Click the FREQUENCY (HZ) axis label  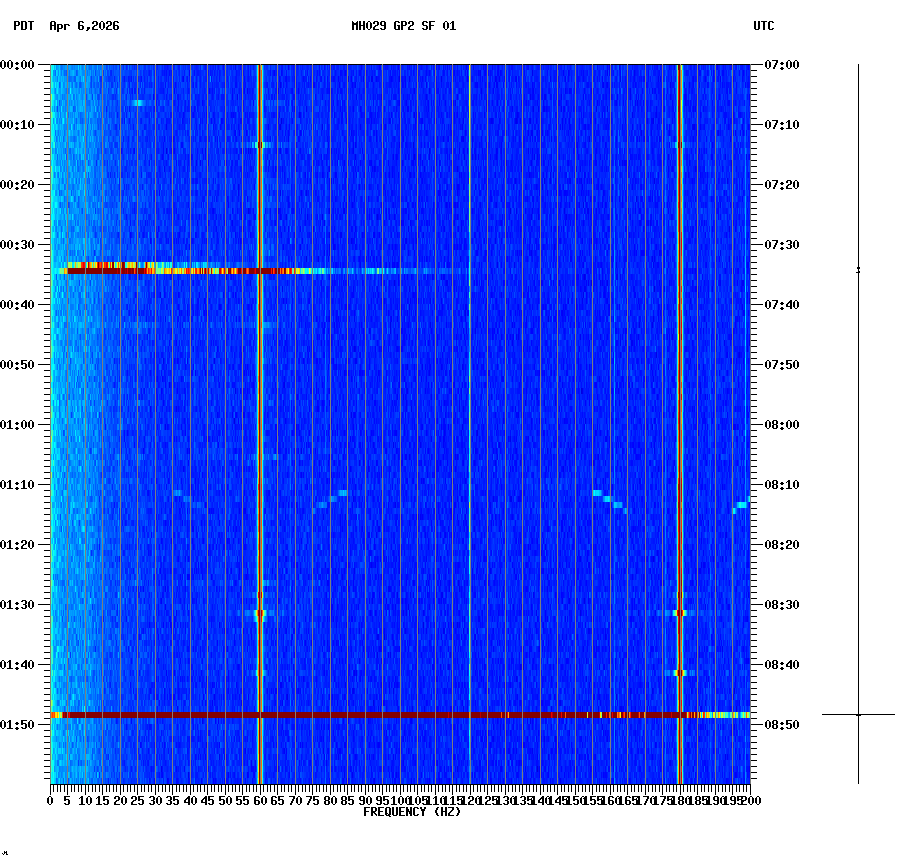coord(411,811)
